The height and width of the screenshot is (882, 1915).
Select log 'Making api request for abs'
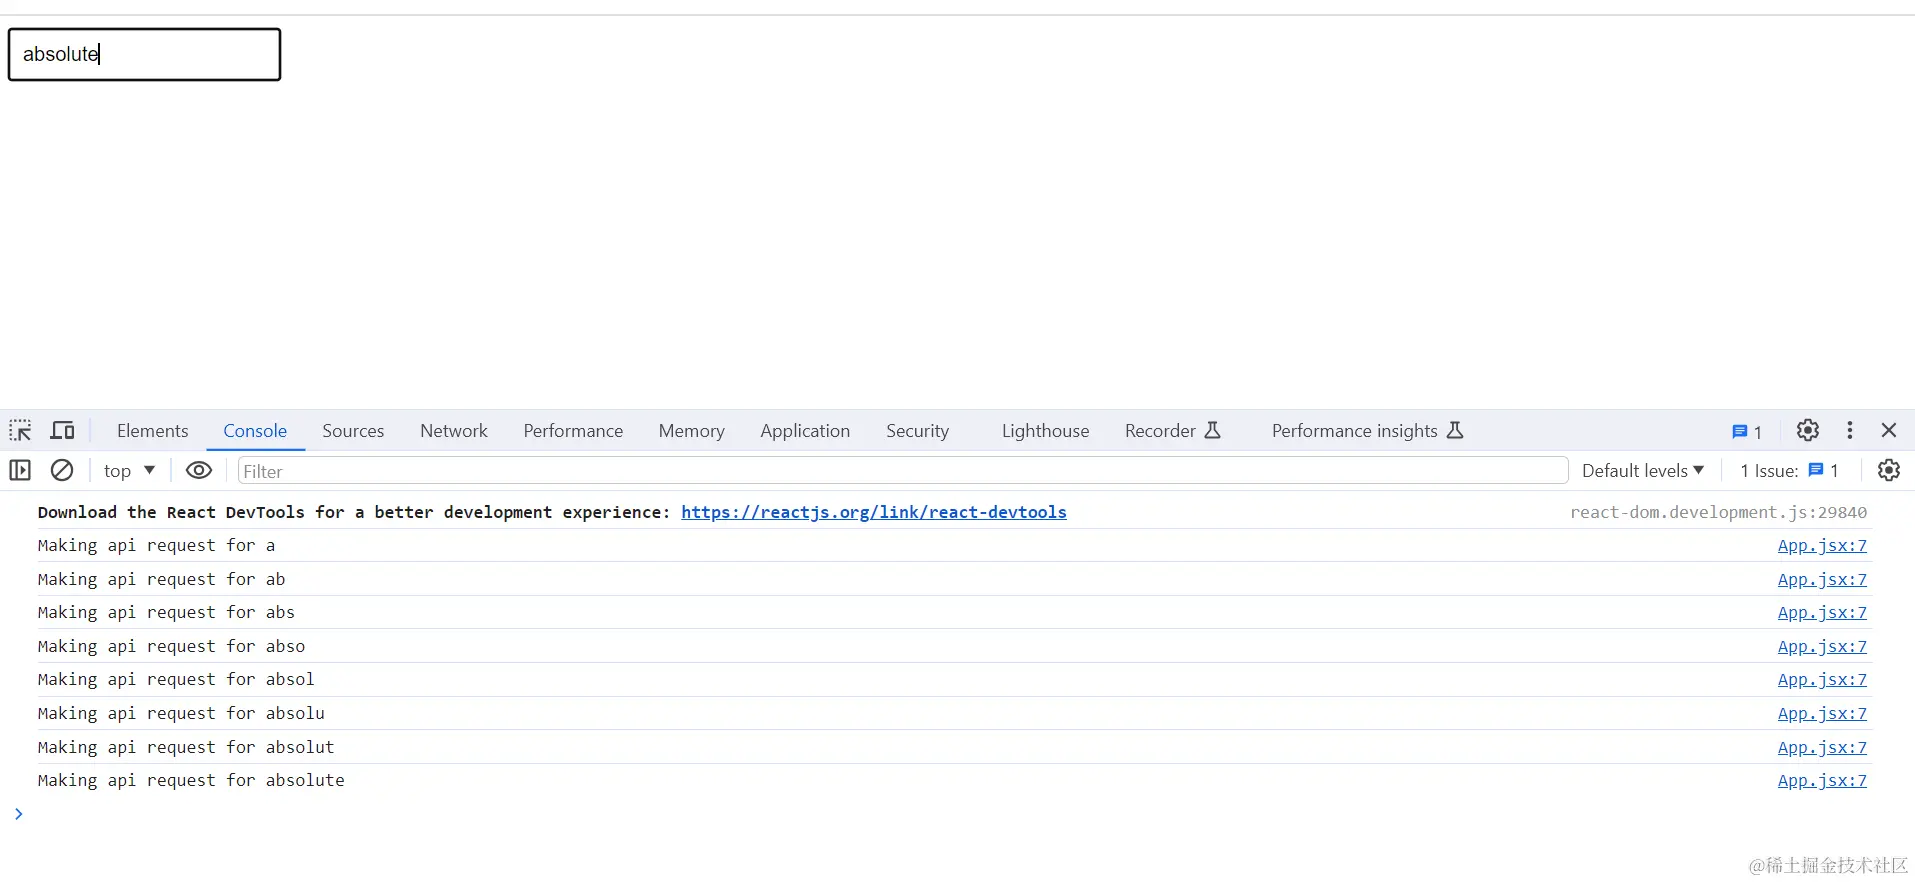click(x=166, y=613)
